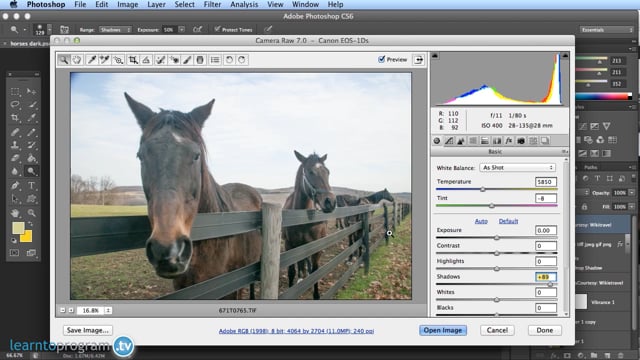Viewport: 640px width, 360px height.
Task: Click the Exposure slider handle
Action: tap(497, 238)
